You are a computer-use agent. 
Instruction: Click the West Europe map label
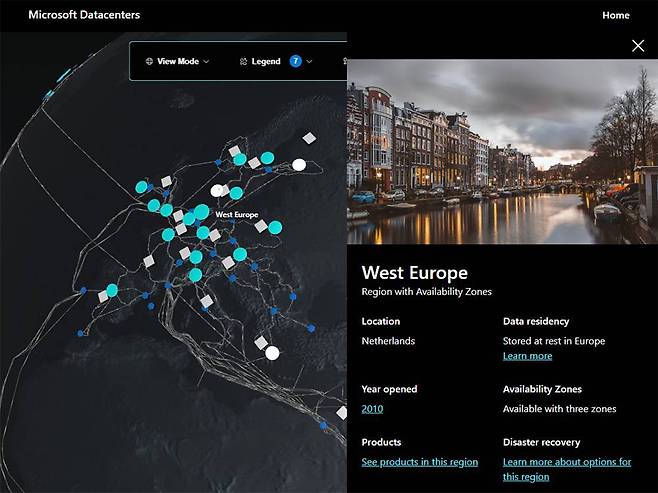[x=237, y=215]
